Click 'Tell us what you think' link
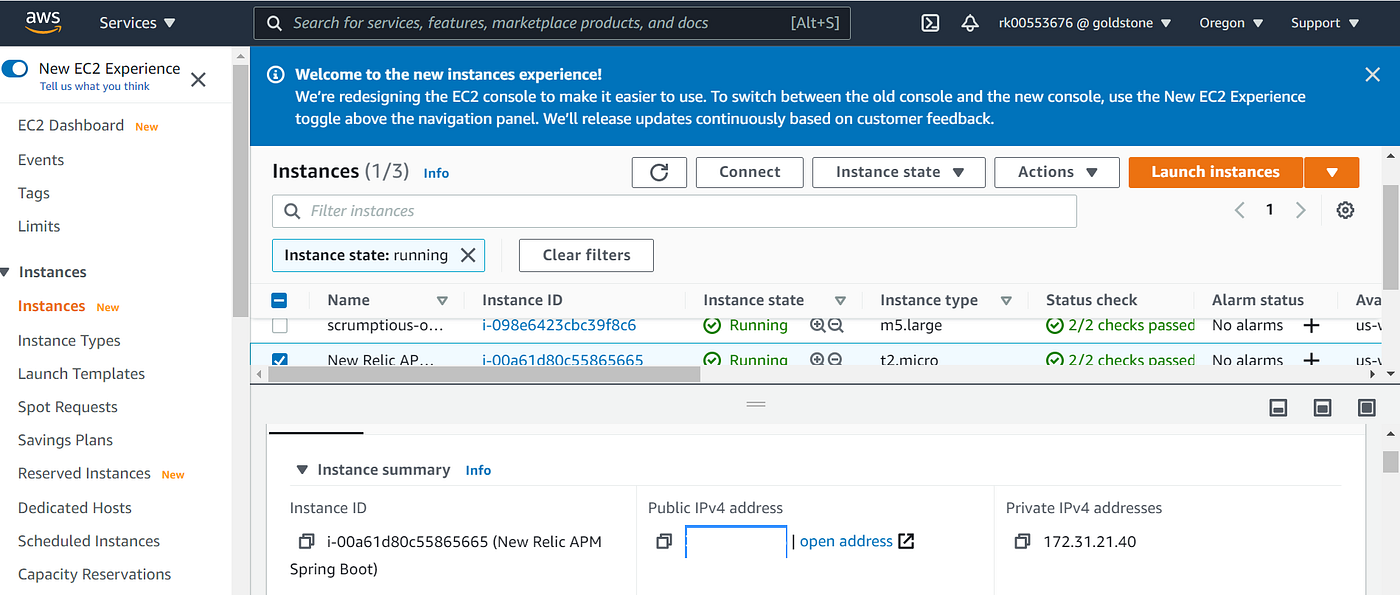This screenshot has height=595, width=1400. point(95,87)
